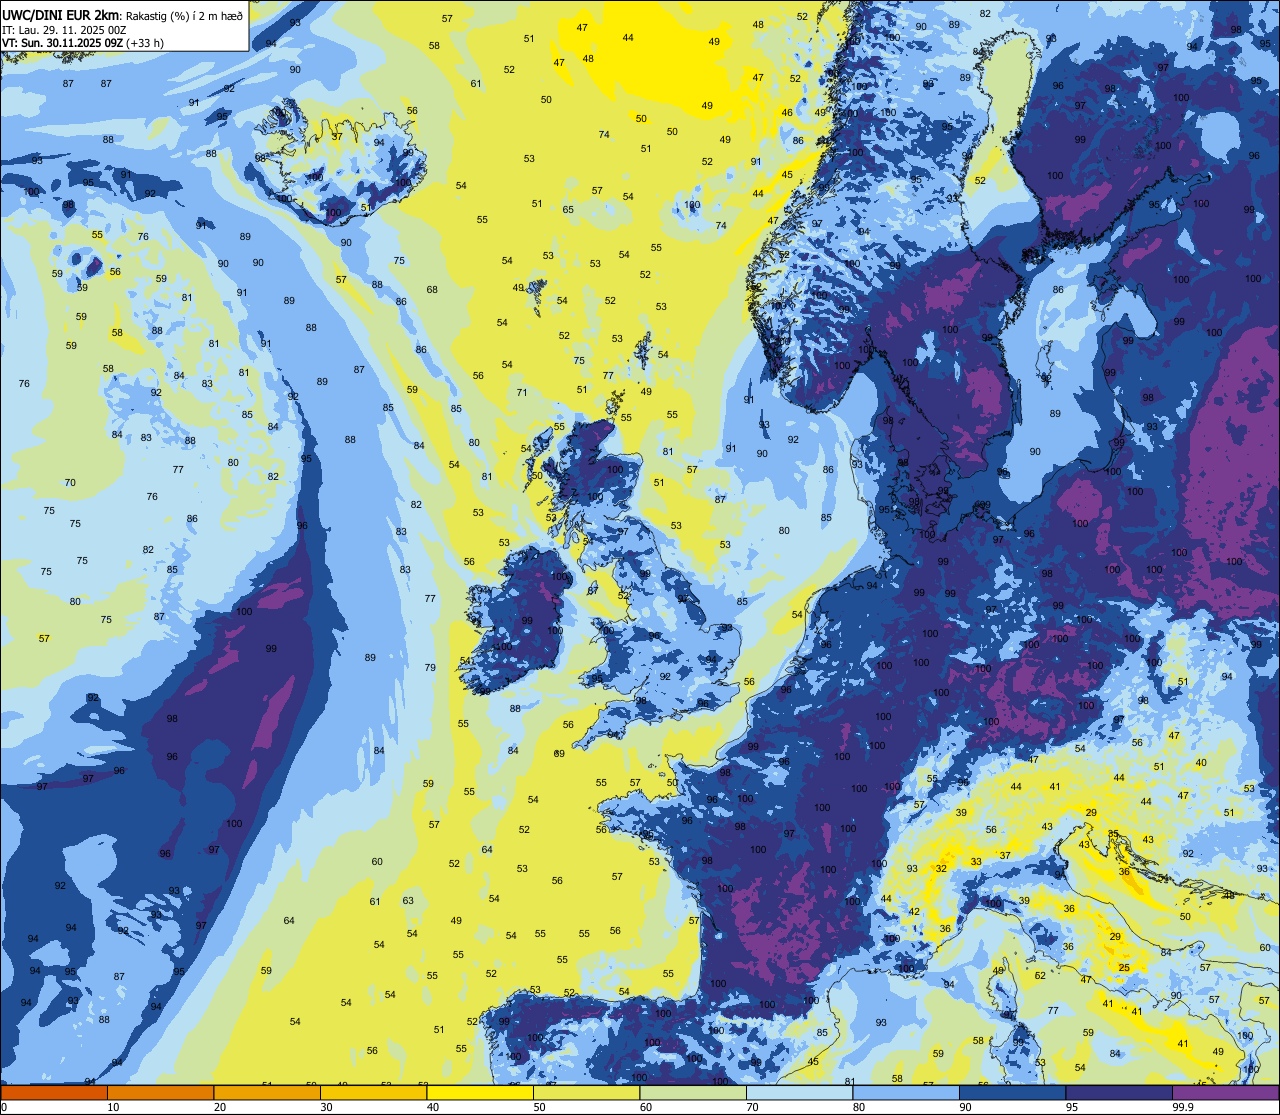This screenshot has width=1280, height=1115.
Task: Click the 90–95% medium blue legend swatch
Action: [1013, 1092]
